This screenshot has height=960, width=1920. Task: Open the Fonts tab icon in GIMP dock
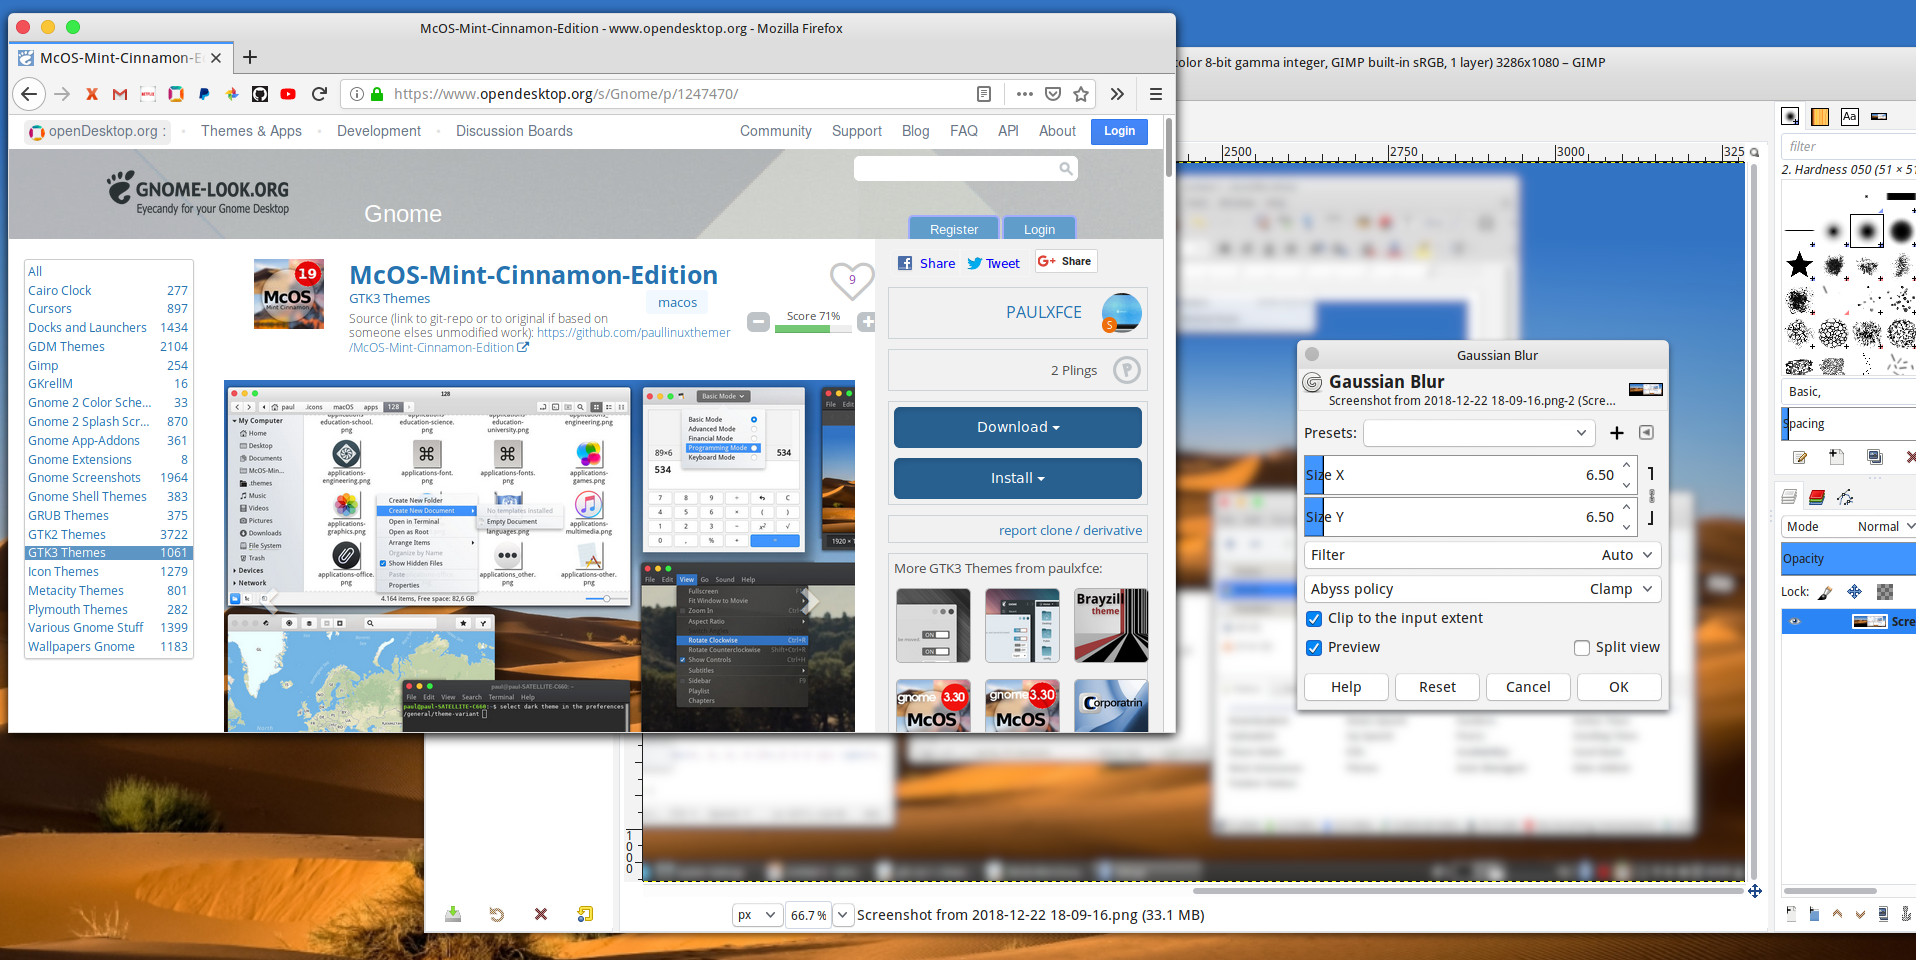pos(1849,117)
